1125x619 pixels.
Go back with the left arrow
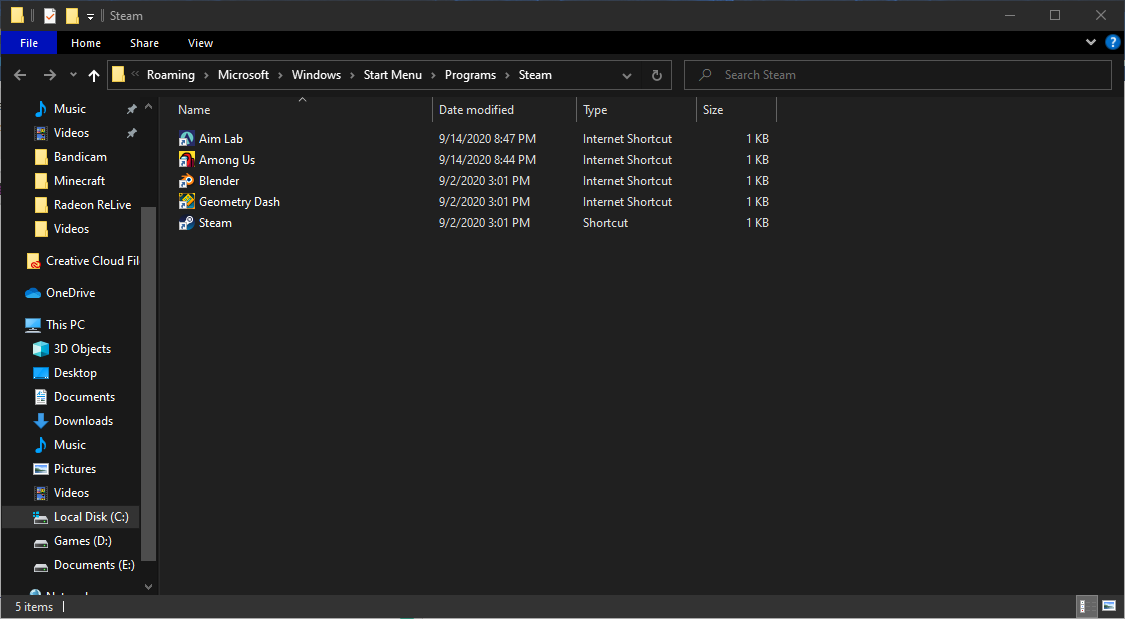tap(20, 75)
